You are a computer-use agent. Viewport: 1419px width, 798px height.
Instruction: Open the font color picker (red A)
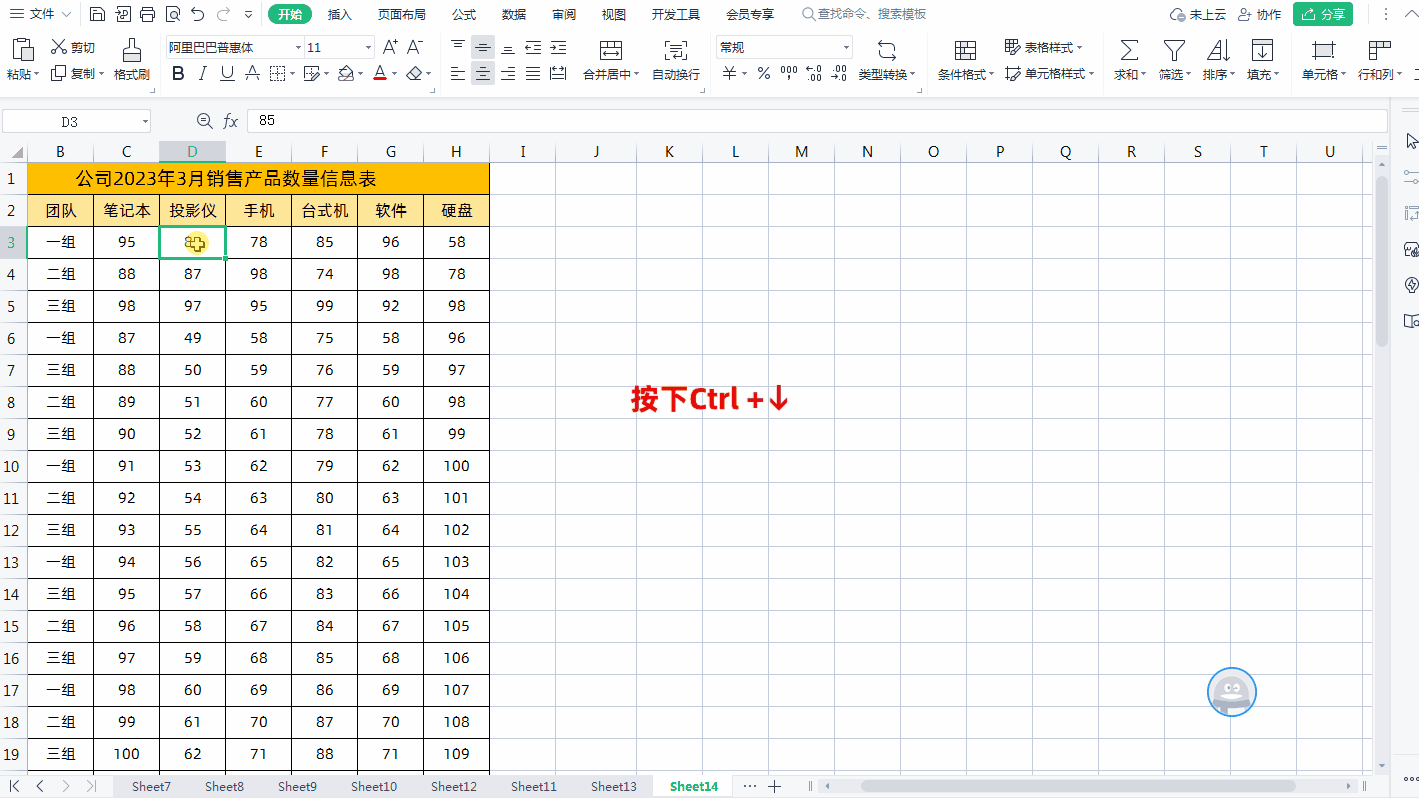(380, 73)
